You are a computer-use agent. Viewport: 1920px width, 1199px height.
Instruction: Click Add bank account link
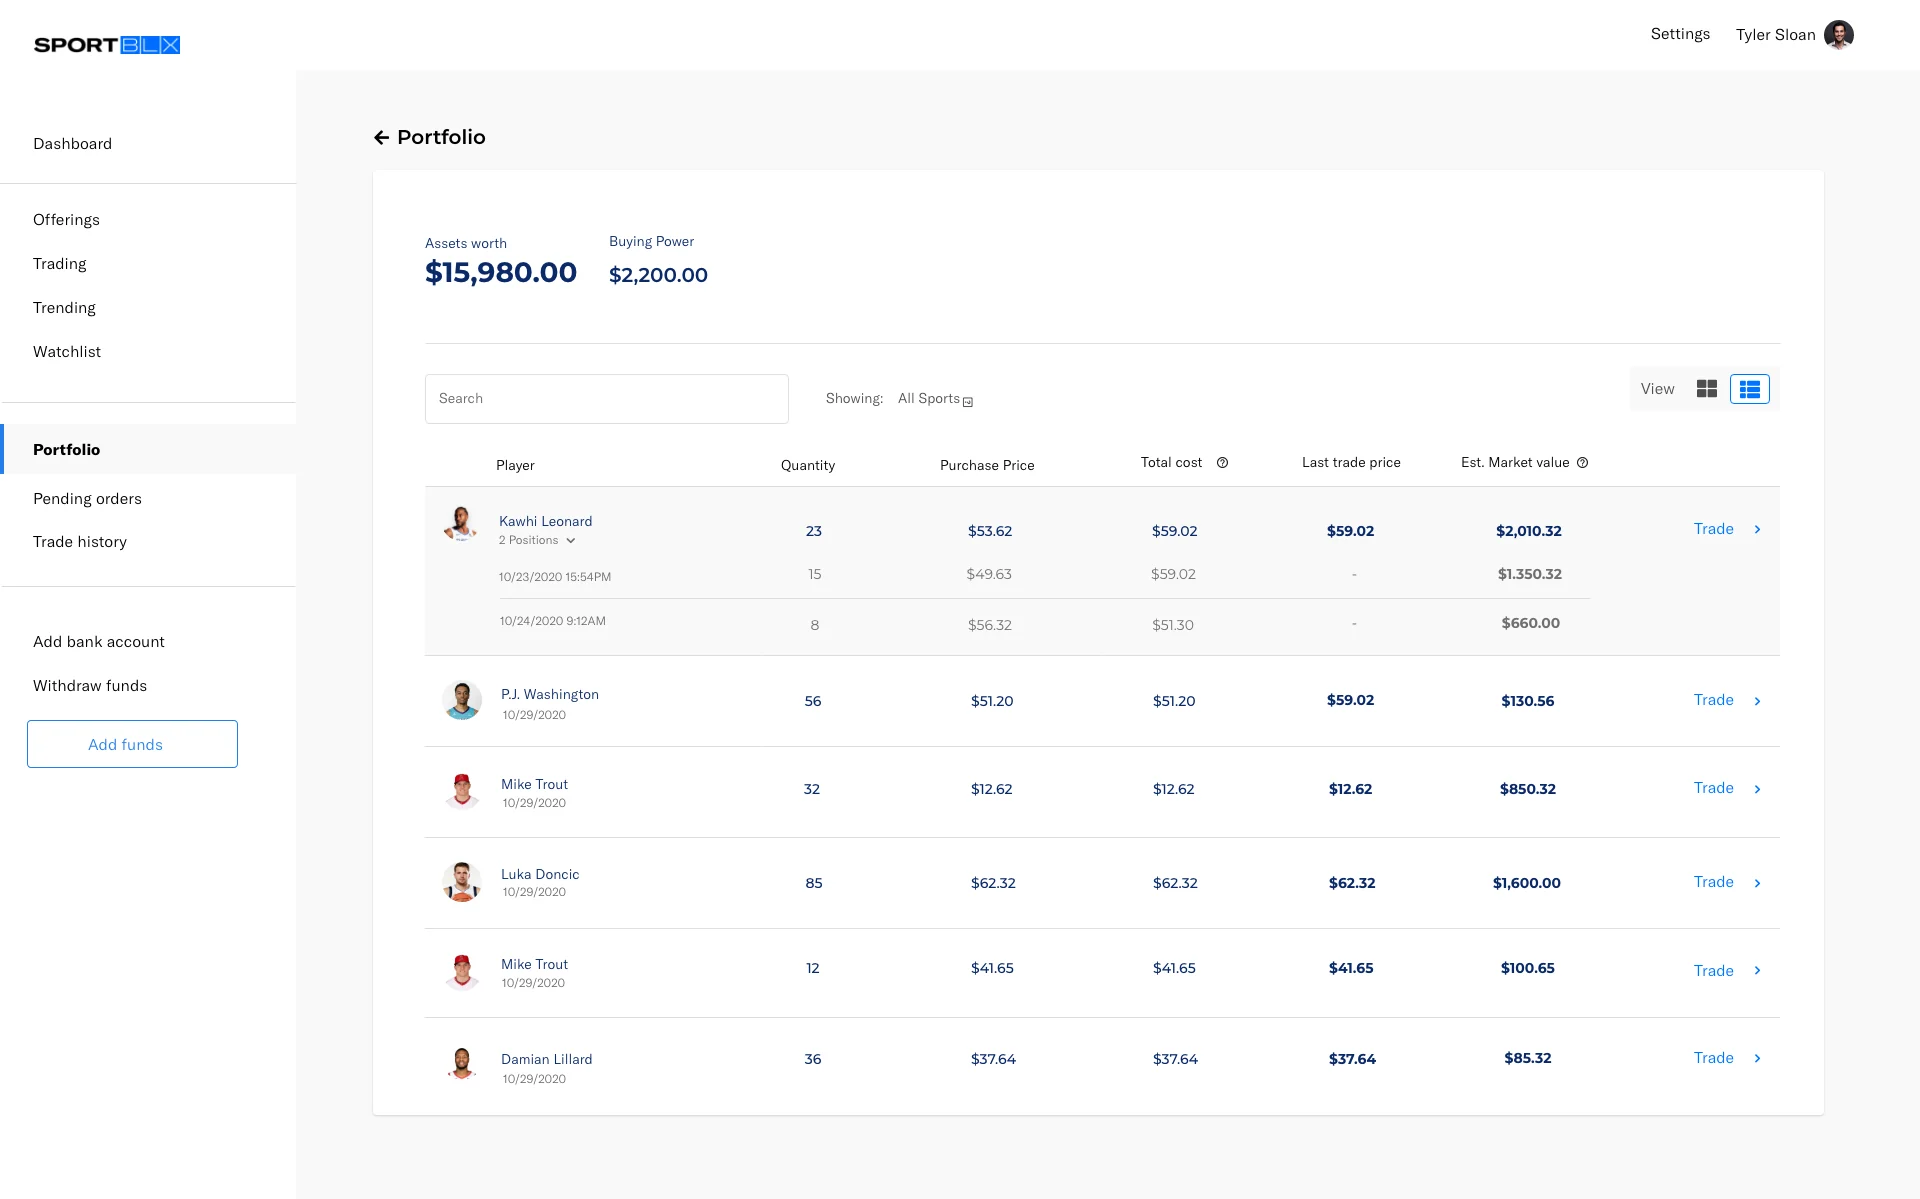99,642
